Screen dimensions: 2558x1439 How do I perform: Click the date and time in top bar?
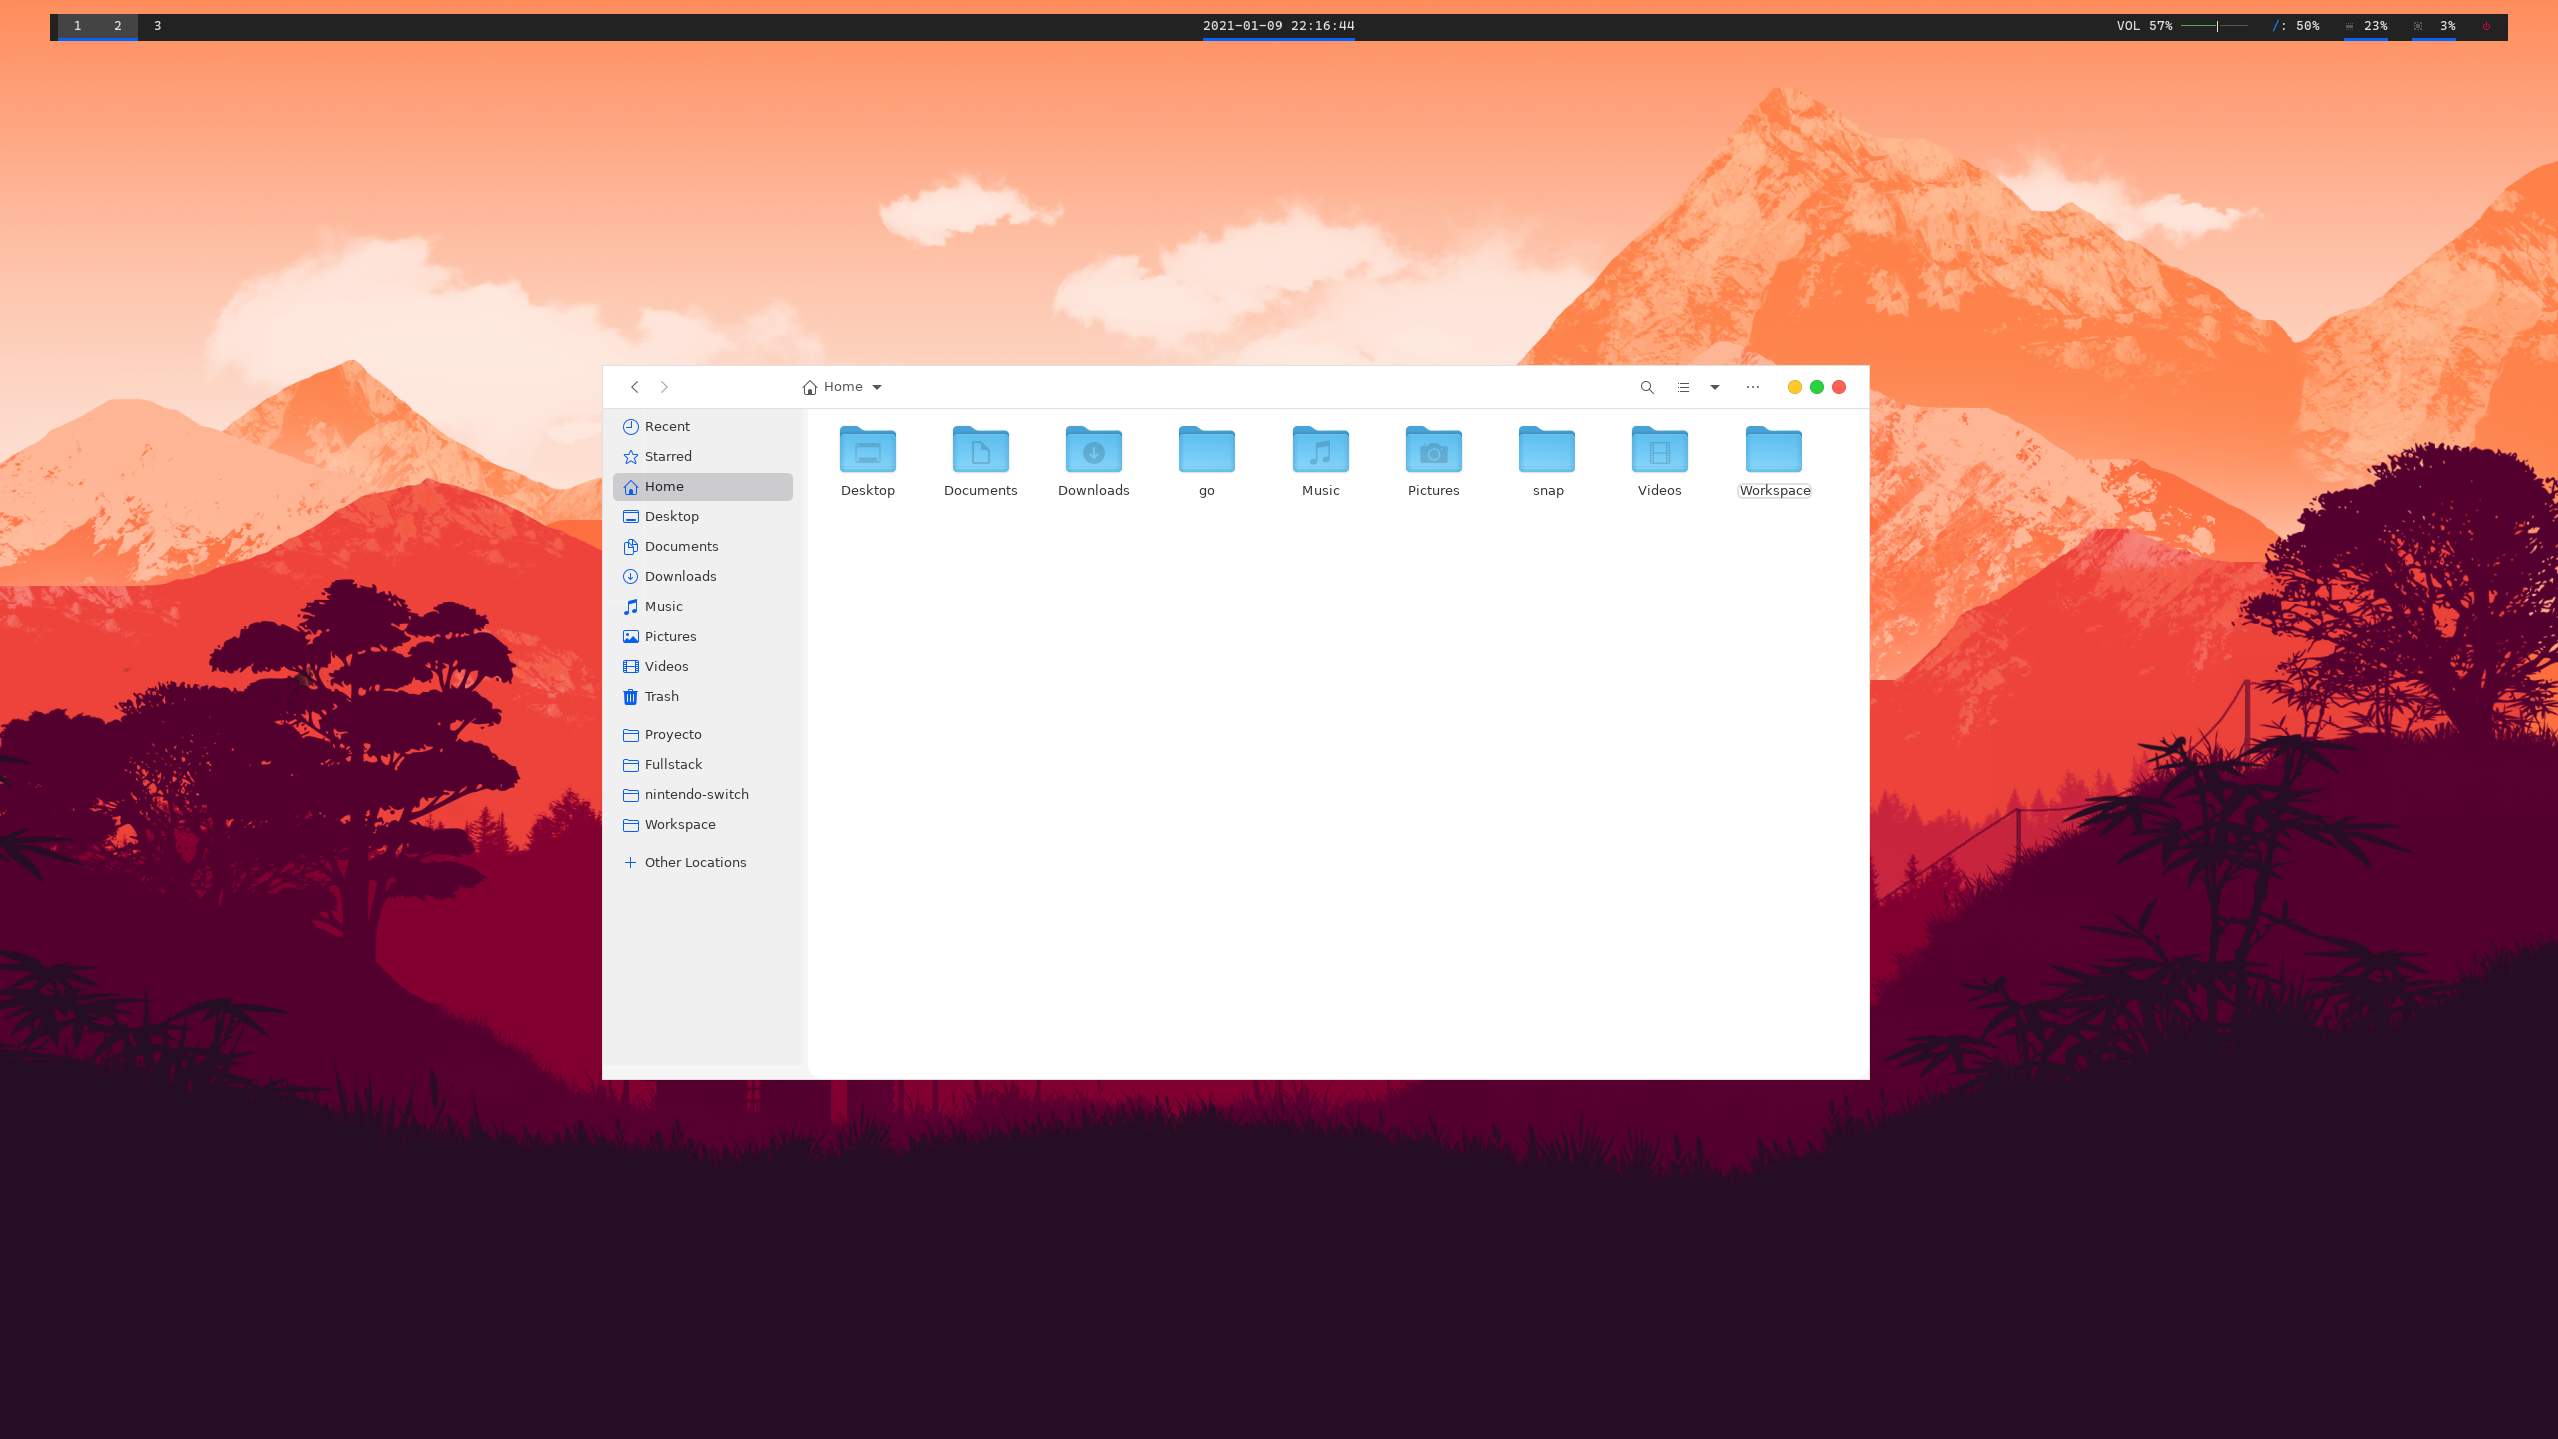(1278, 26)
